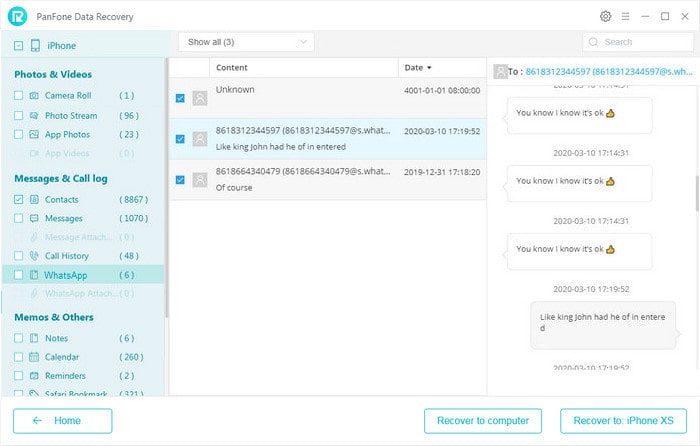
Task: Tick the WhatsApp checkbox
Action: tap(18, 275)
